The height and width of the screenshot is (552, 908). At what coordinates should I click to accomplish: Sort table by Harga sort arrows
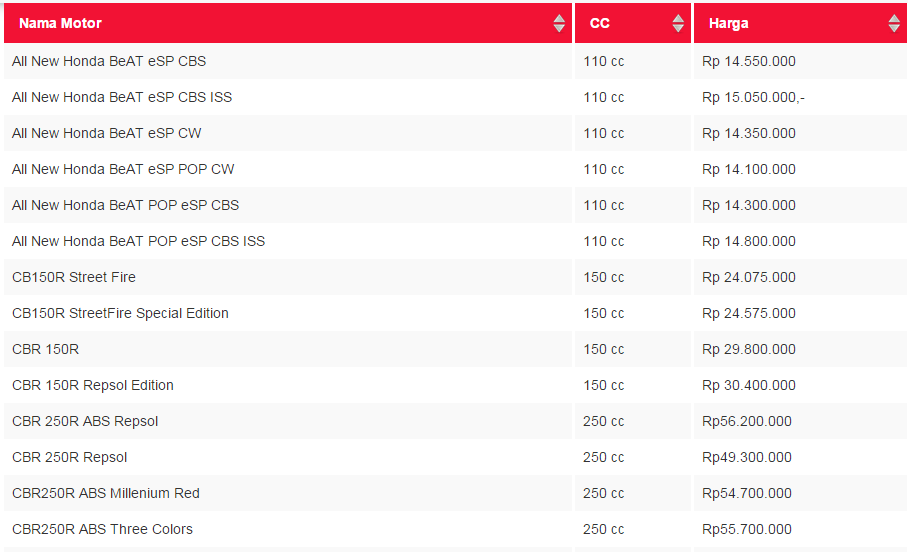(x=894, y=23)
